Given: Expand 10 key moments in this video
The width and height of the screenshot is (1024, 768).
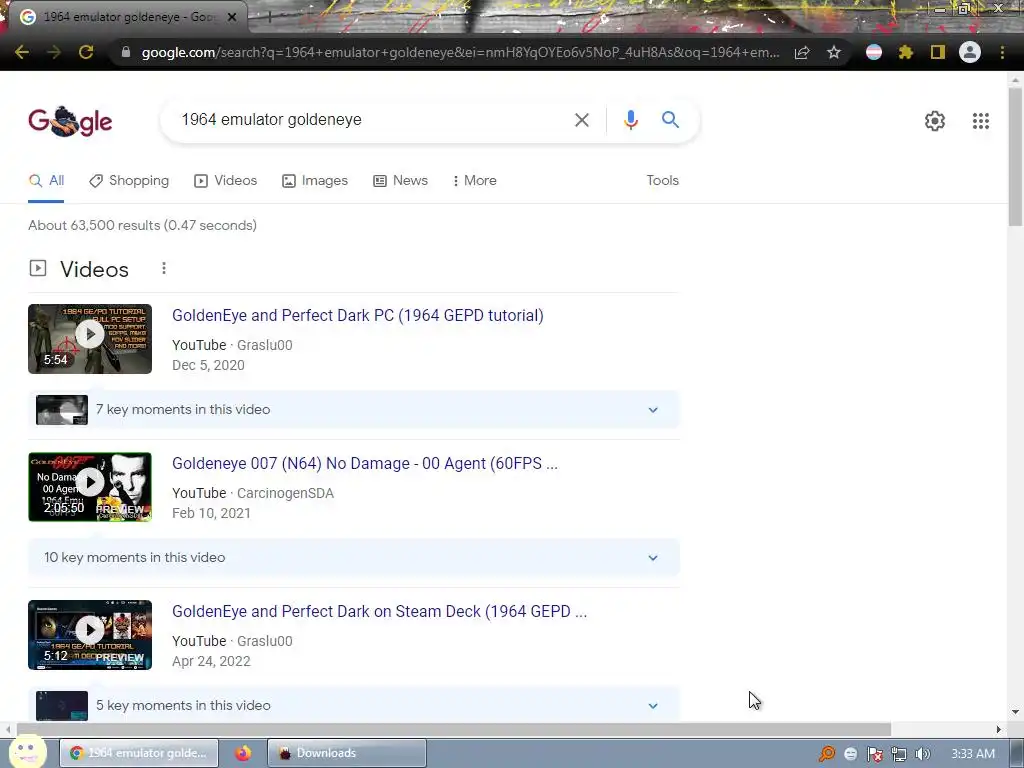Looking at the screenshot, I should 353,558.
